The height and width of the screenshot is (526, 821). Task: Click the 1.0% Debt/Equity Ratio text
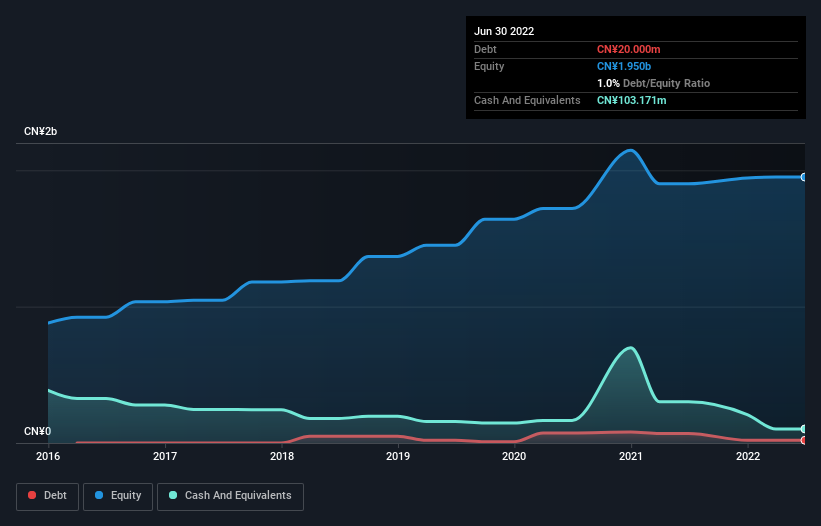tap(653, 83)
